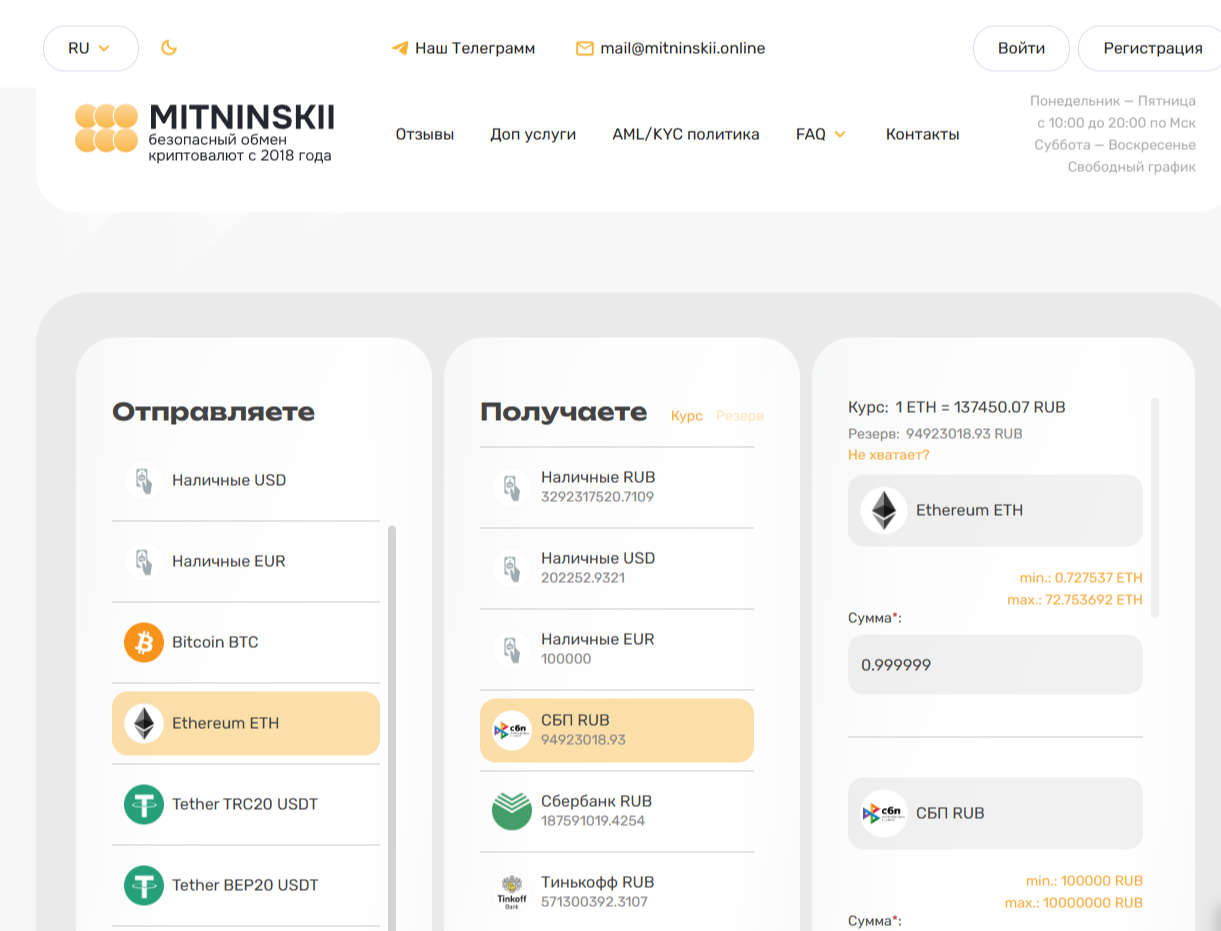This screenshot has height=931, width=1221.
Task: Choose the Тинькофф bank logo icon
Action: tap(512, 892)
